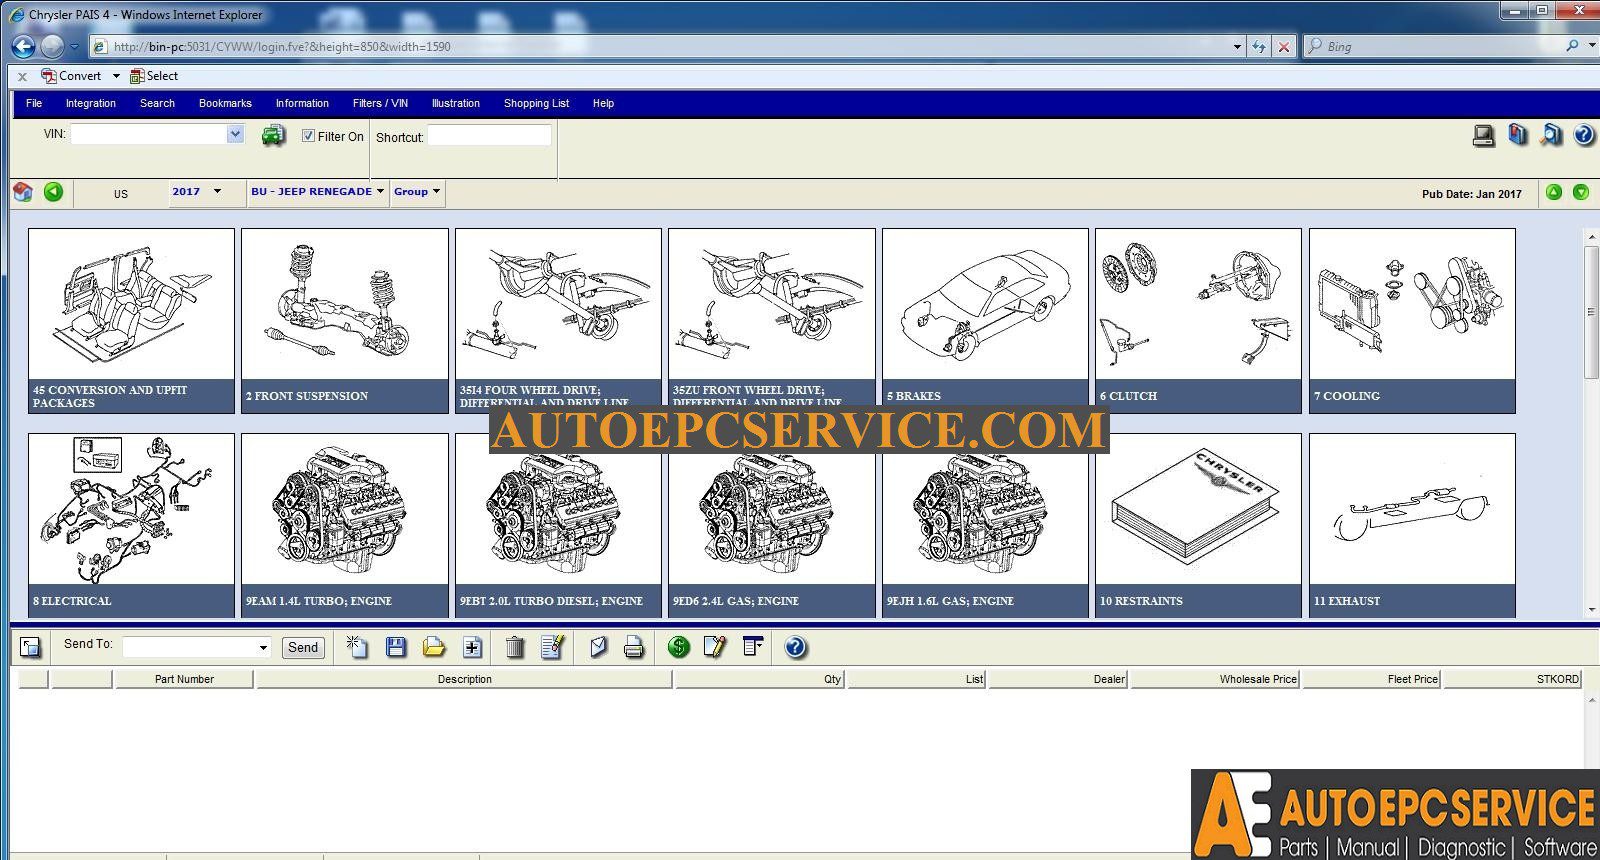Print the shopping list
Image resolution: width=1600 pixels, height=860 pixels.
tap(634, 647)
